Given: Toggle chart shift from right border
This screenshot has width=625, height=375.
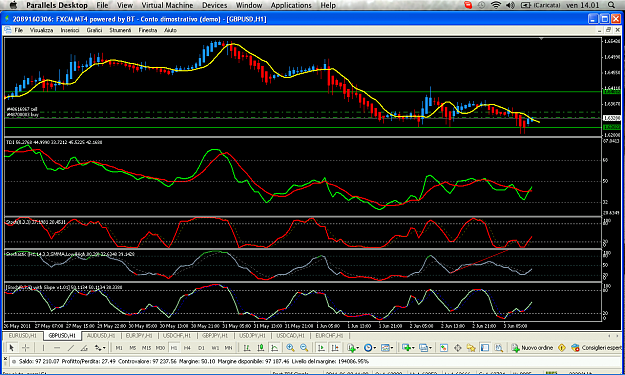Looking at the screenshot, I should (335, 348).
